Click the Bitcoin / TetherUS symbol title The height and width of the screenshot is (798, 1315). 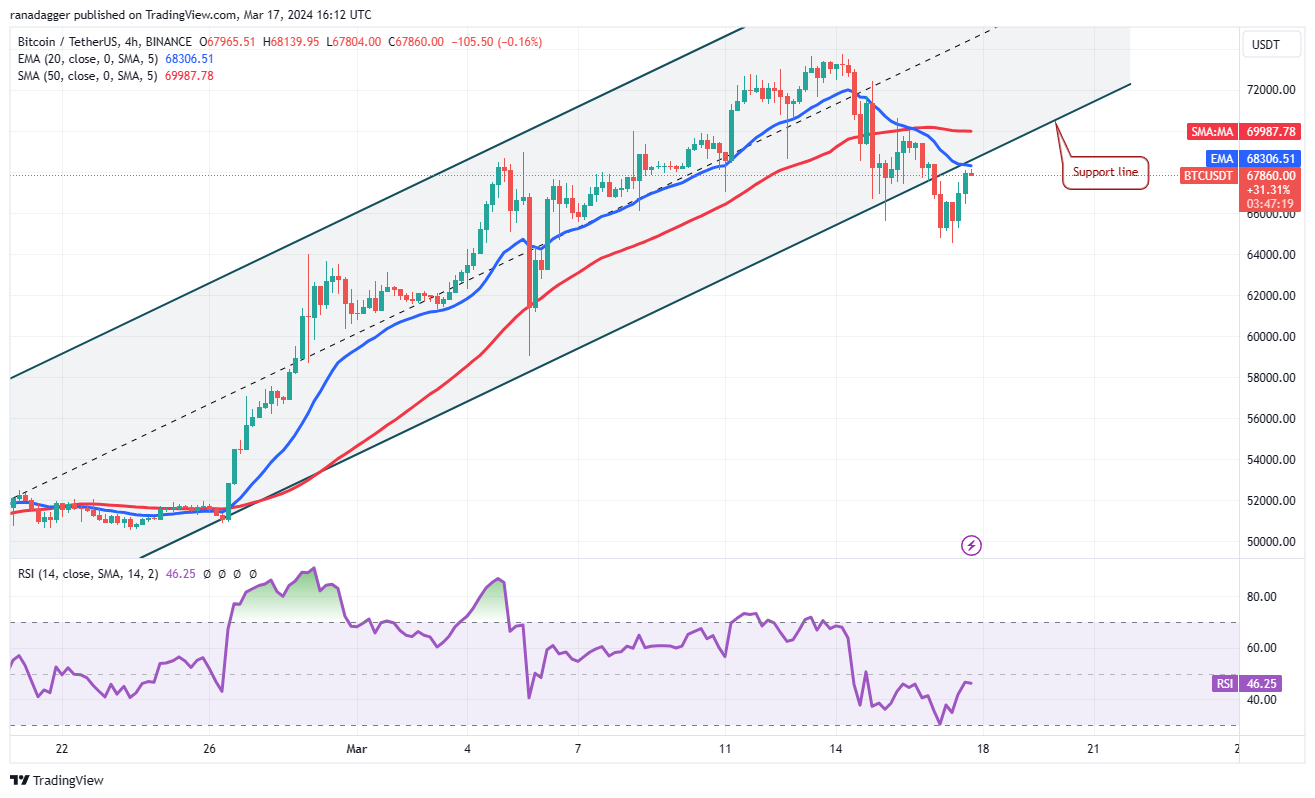click(104, 42)
